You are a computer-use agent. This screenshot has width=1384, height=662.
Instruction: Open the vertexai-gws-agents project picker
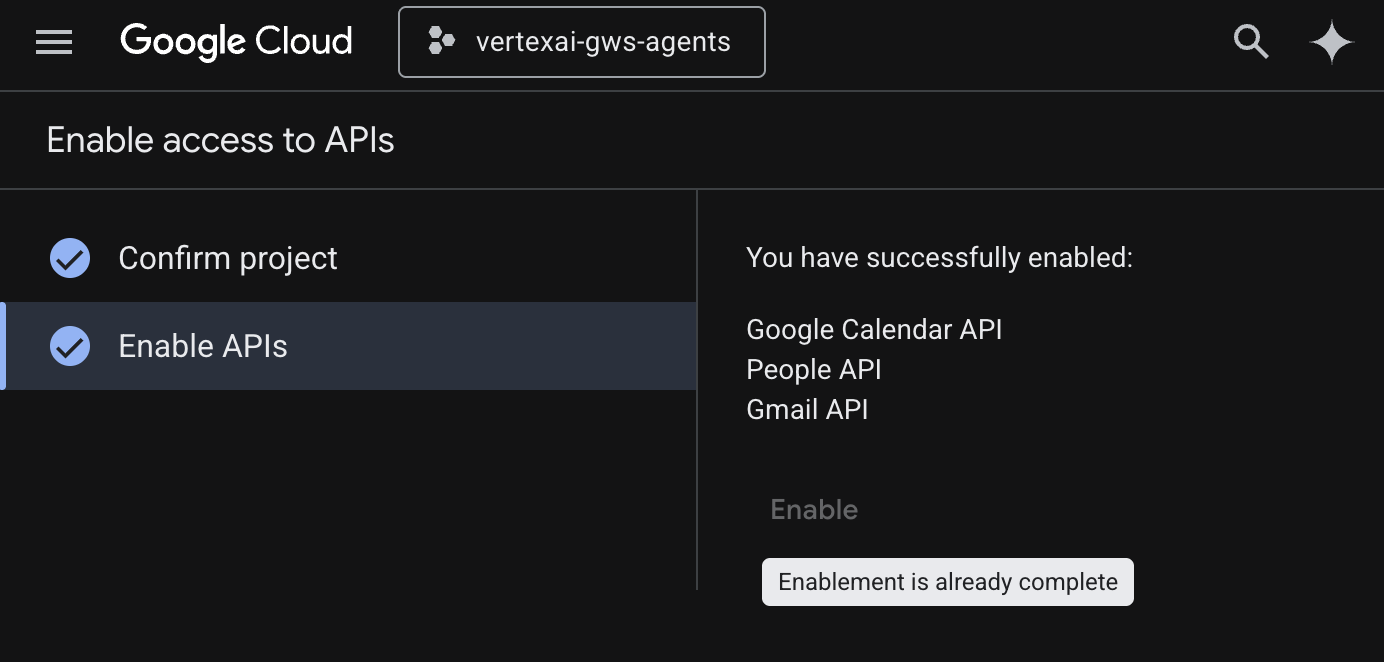[x=582, y=42]
